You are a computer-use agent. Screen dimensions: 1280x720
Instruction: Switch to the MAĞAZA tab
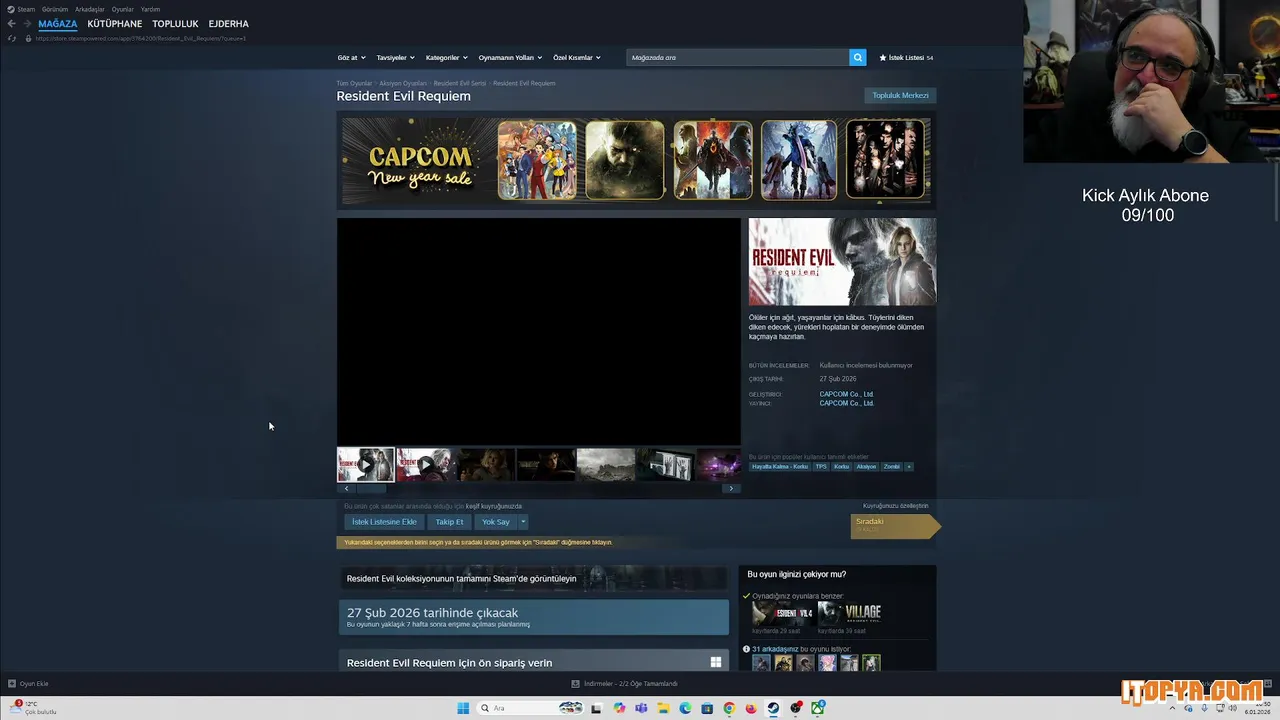click(x=58, y=24)
